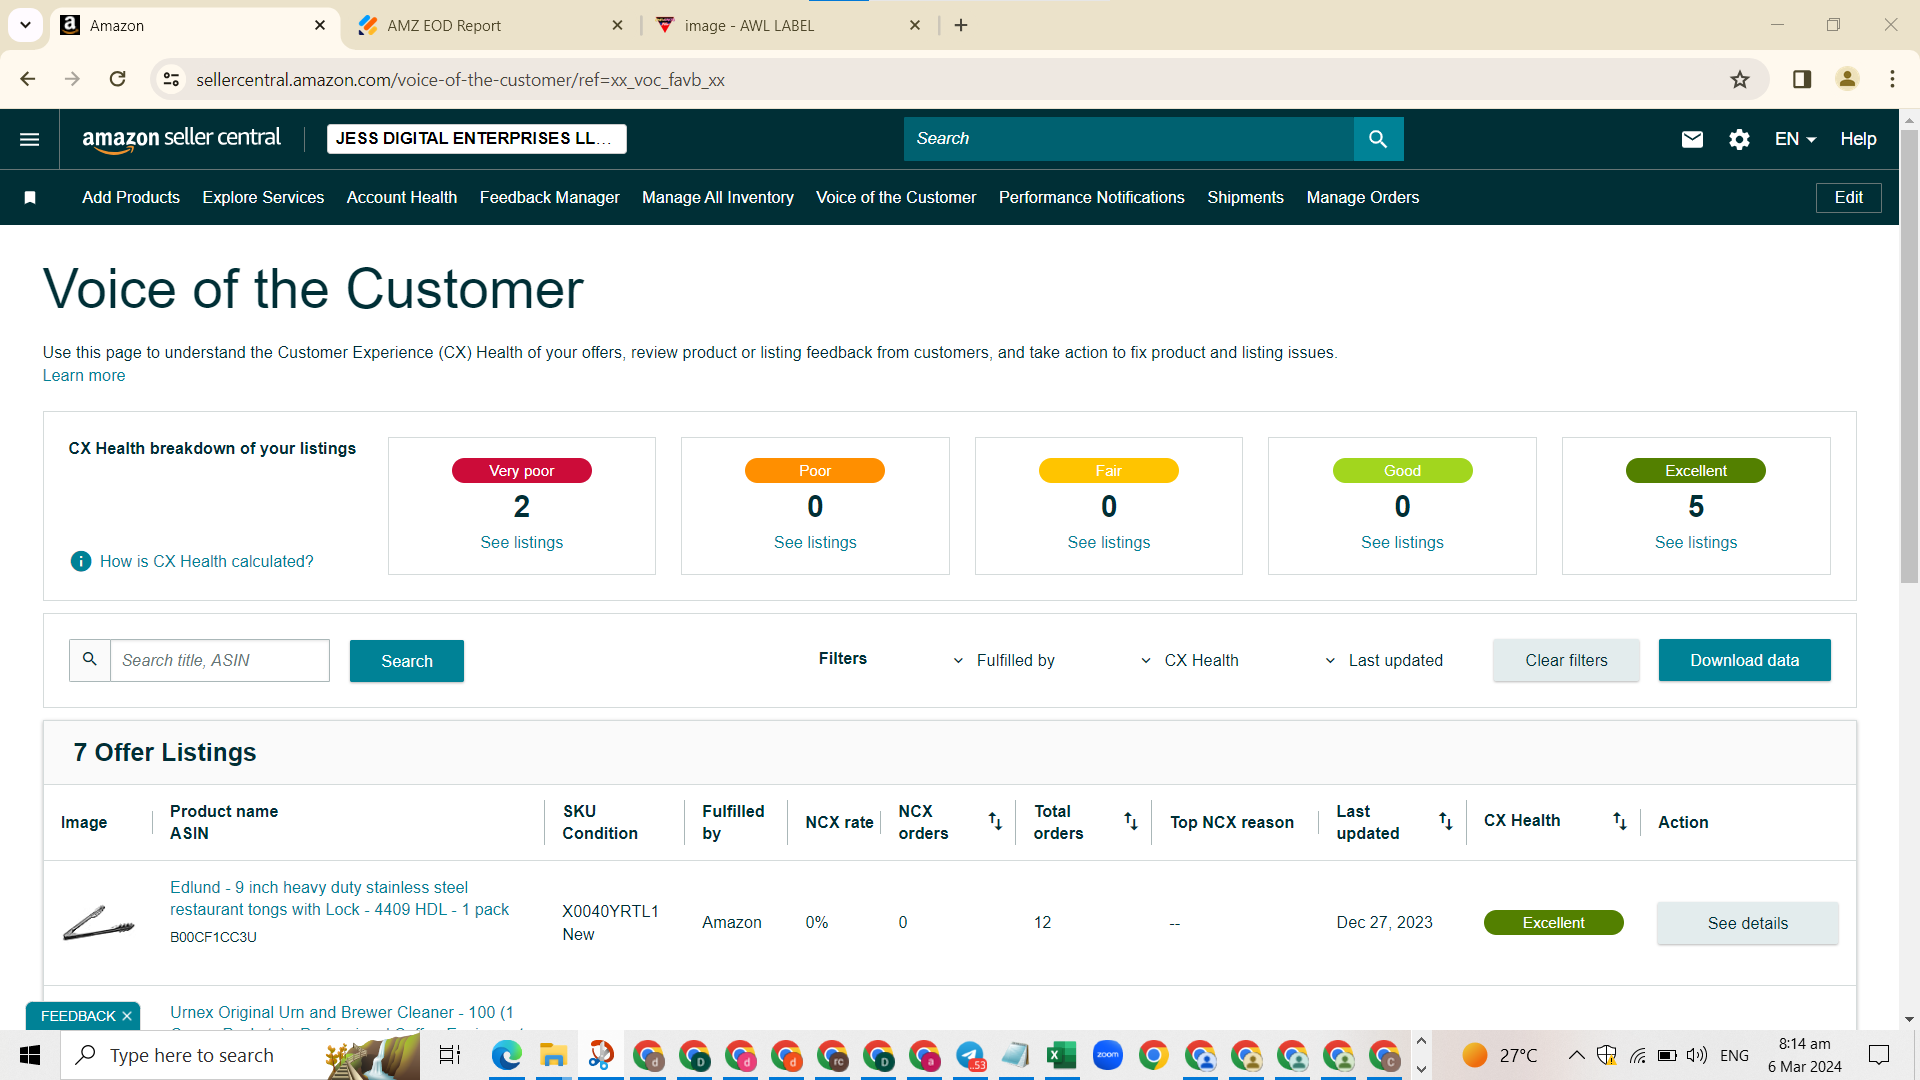Click the teal Search listings button
This screenshot has height=1080, width=1920.
point(407,661)
